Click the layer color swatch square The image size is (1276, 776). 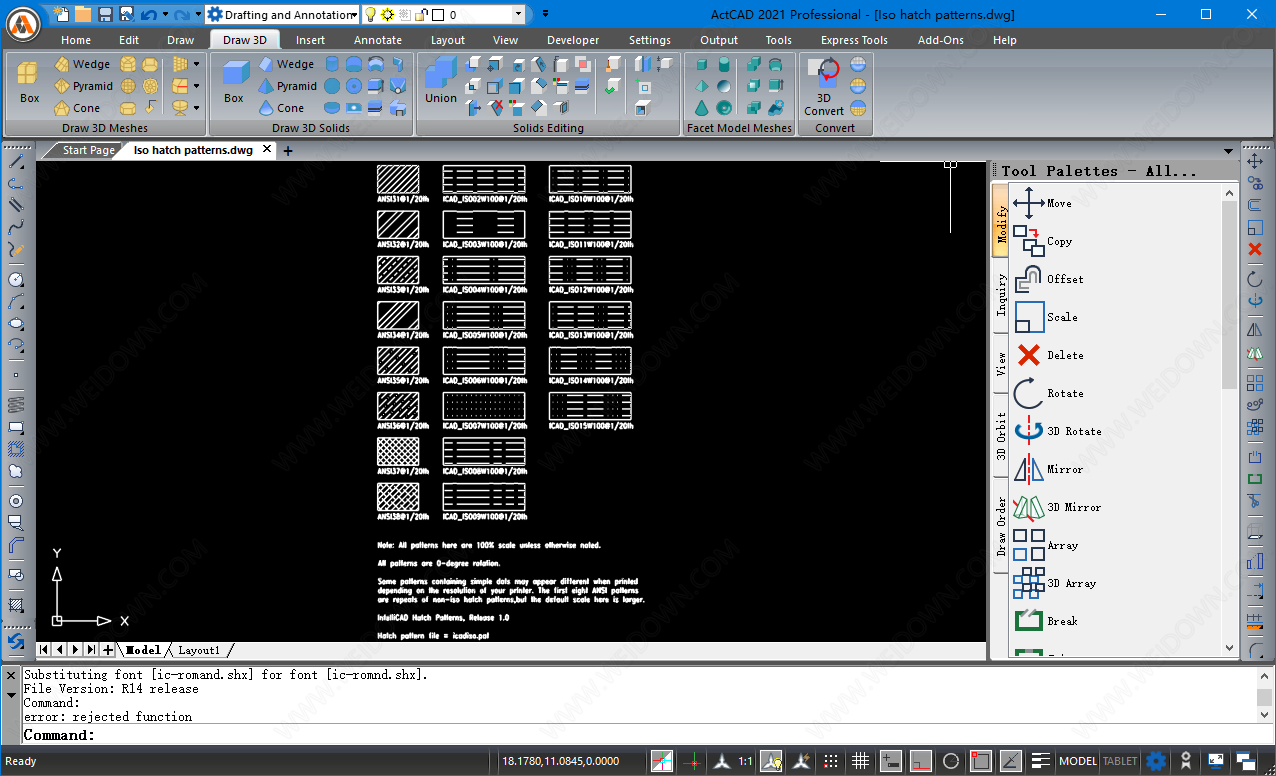[437, 15]
